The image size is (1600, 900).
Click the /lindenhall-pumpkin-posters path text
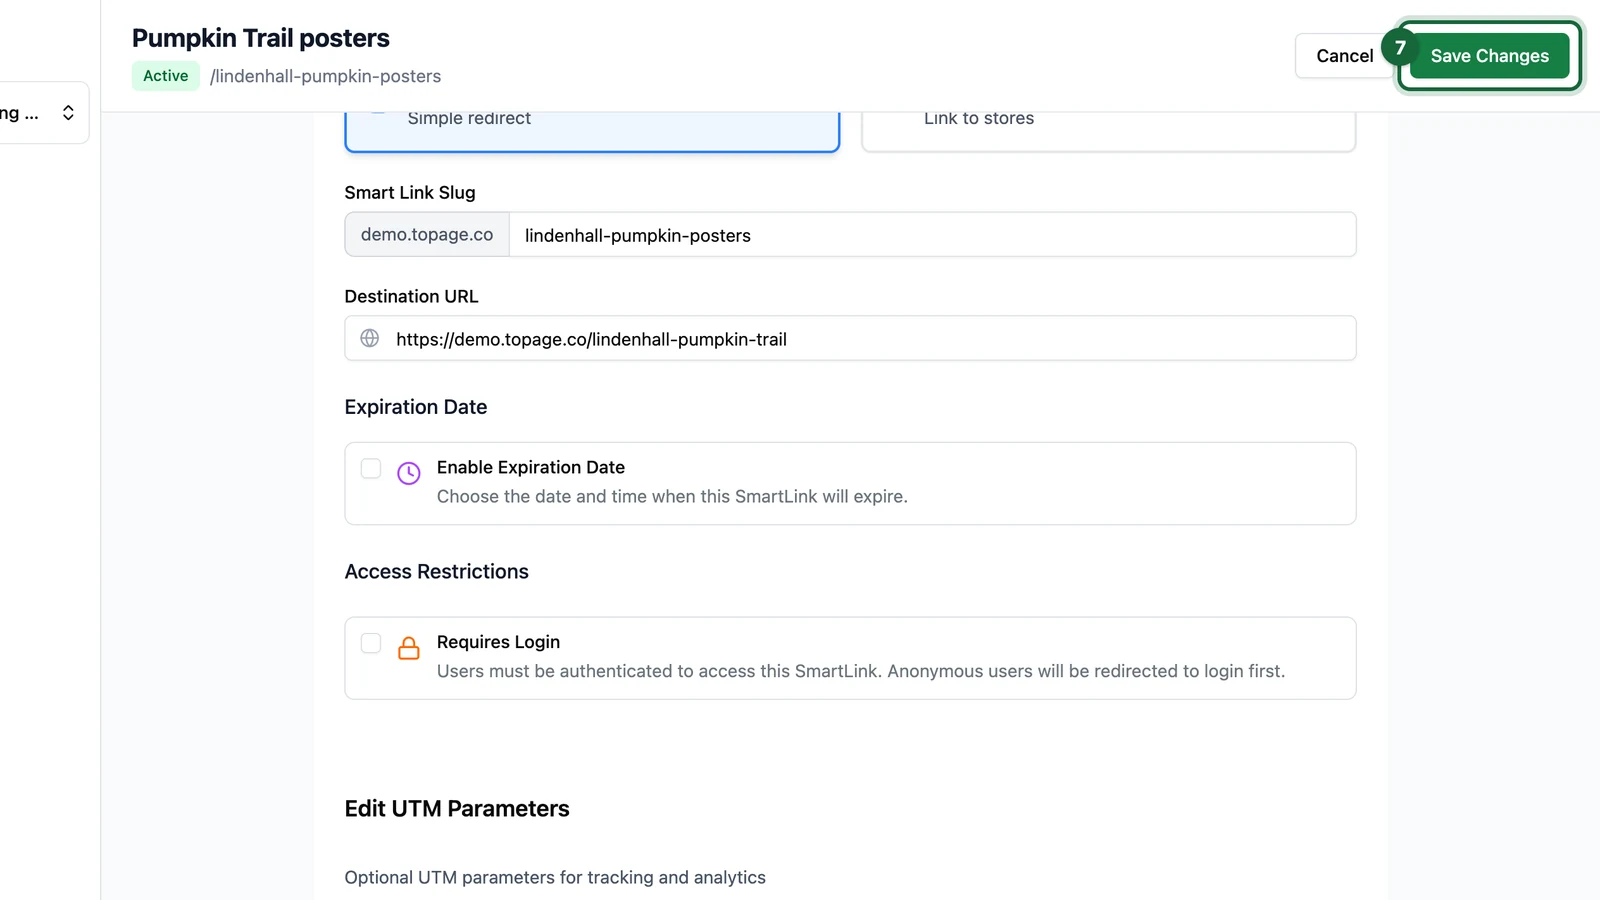click(325, 76)
